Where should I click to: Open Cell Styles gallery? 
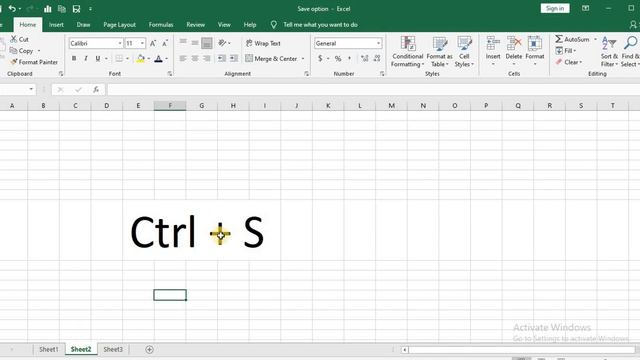(464, 52)
